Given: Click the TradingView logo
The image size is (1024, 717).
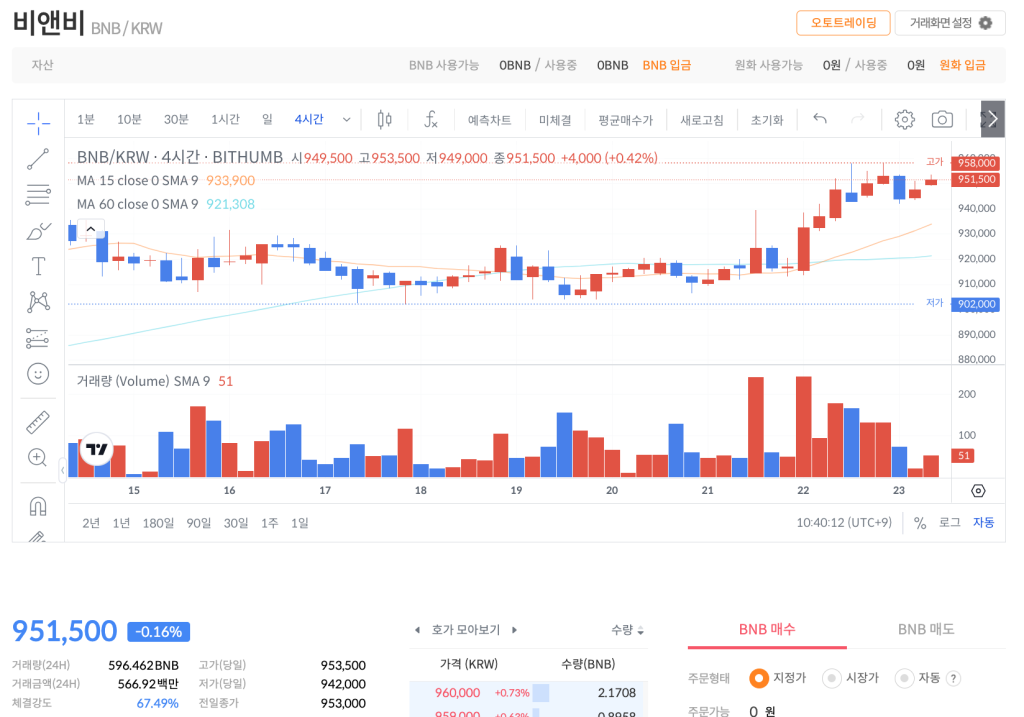Looking at the screenshot, I should click(x=97, y=449).
